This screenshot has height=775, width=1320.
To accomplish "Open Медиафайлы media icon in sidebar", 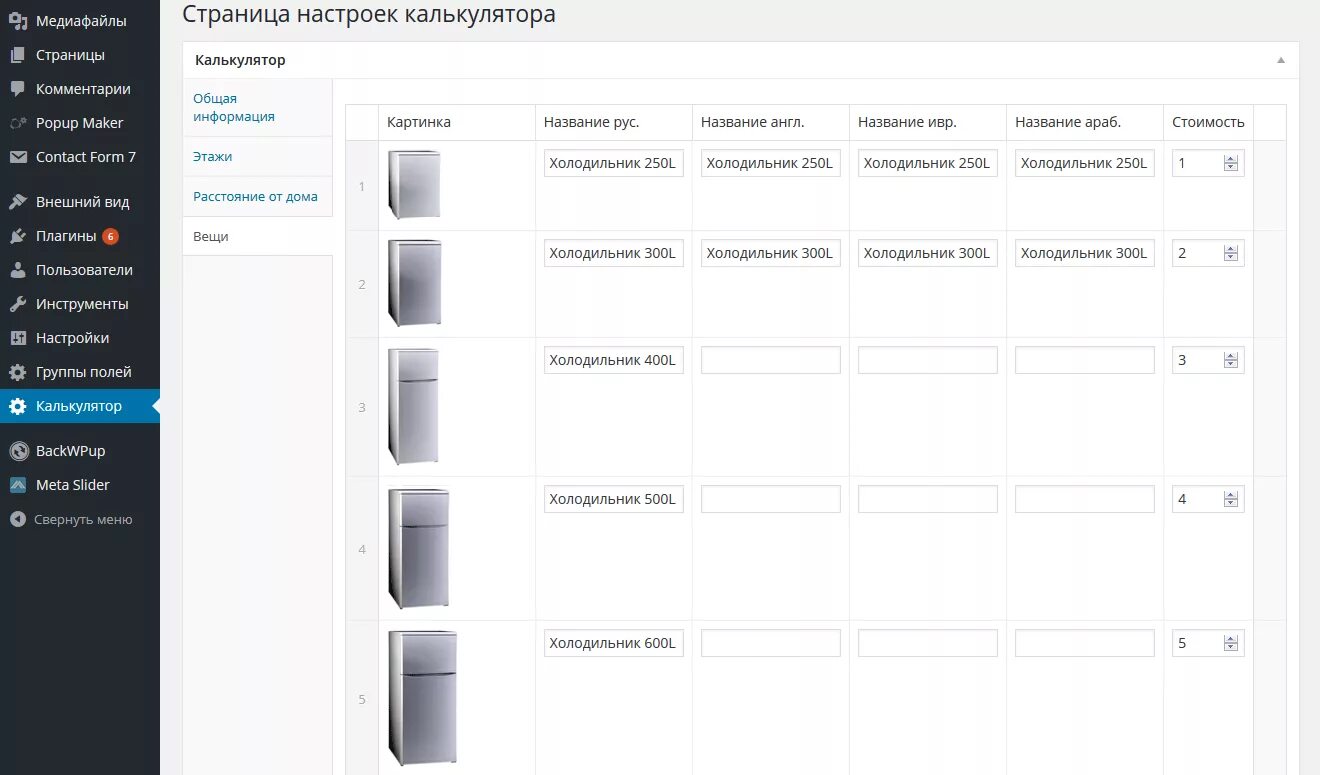I will click(x=18, y=21).
